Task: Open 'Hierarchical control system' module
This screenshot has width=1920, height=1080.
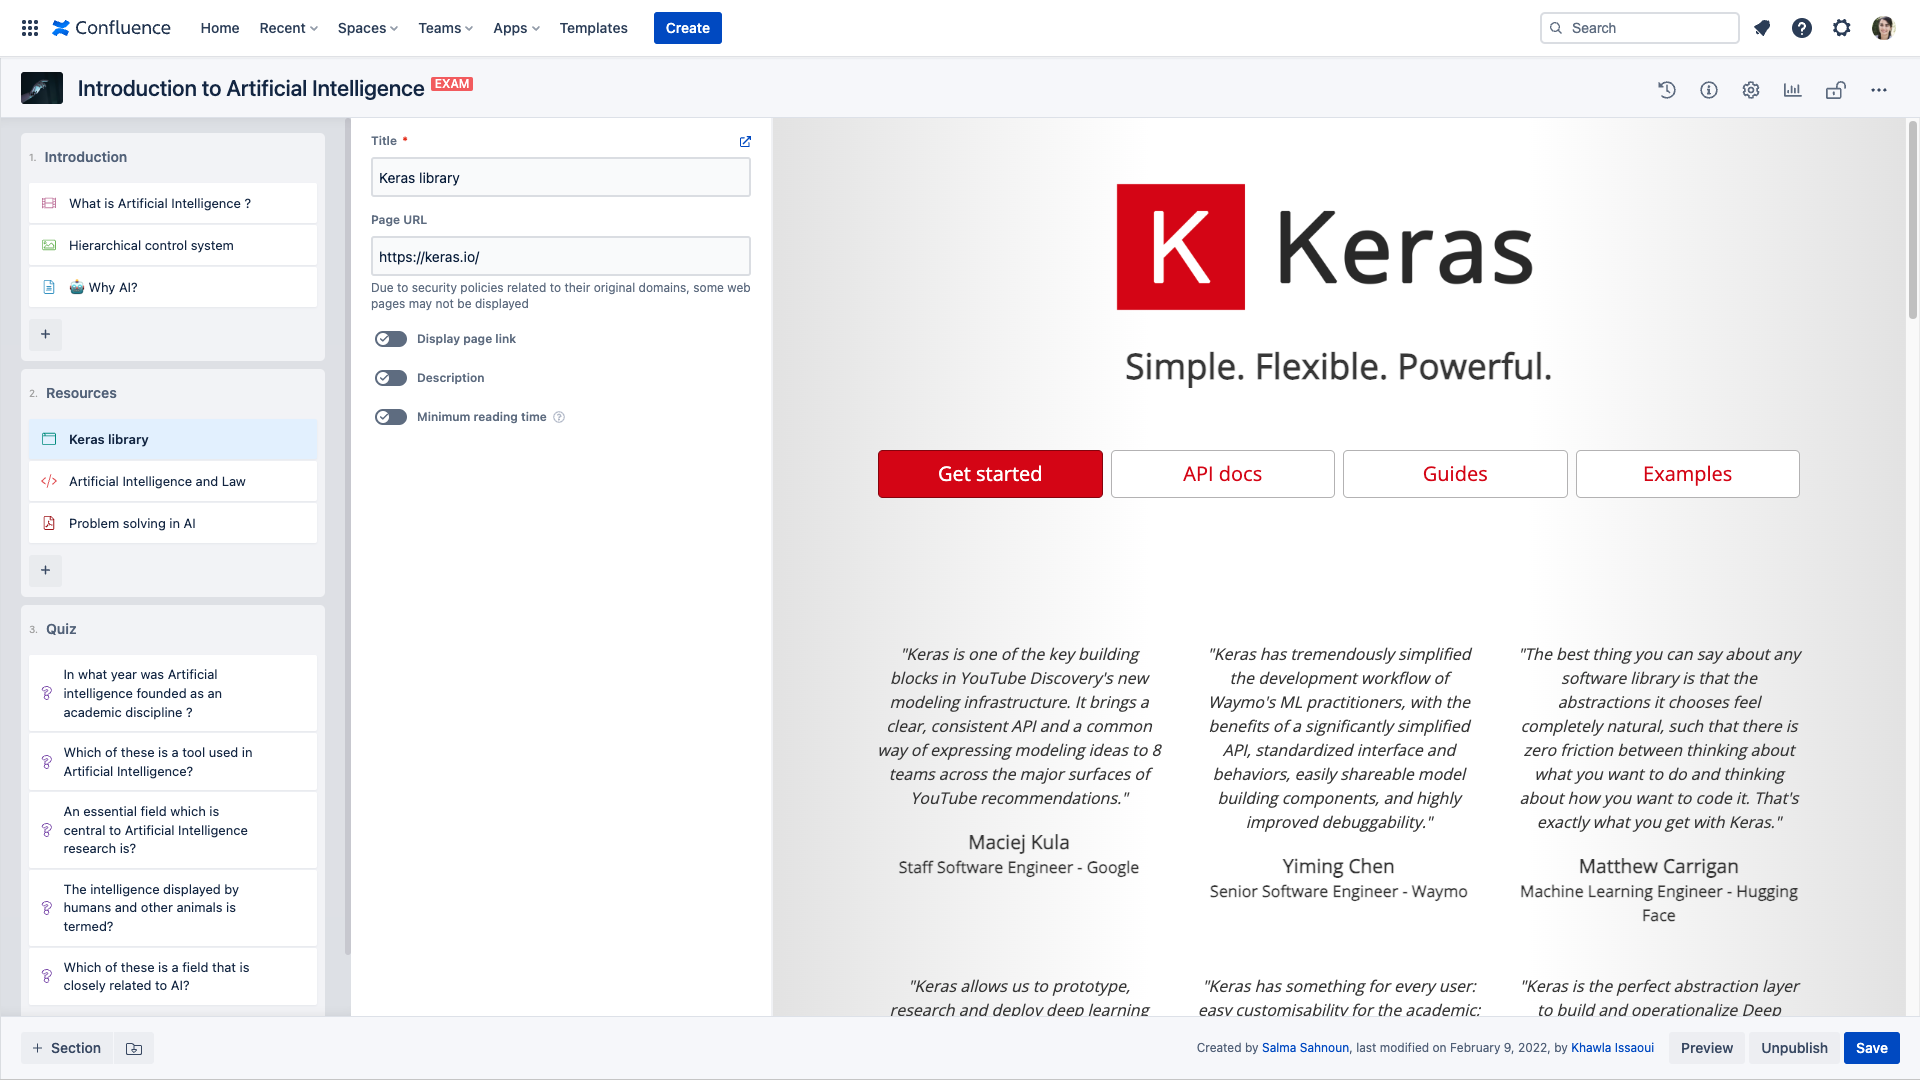Action: 173,245
